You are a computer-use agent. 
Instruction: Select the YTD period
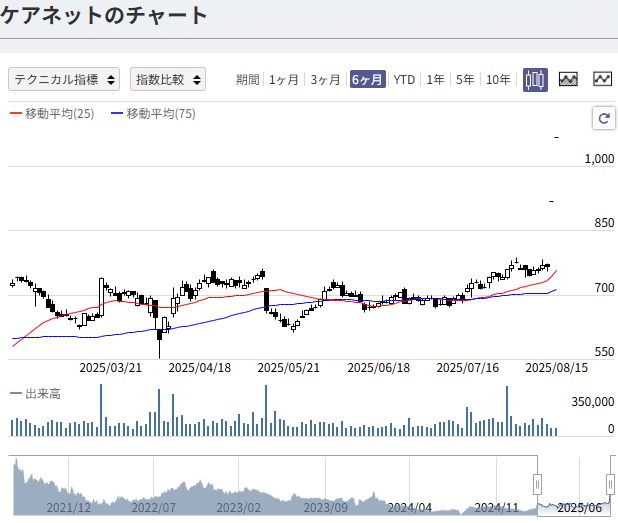coord(404,80)
